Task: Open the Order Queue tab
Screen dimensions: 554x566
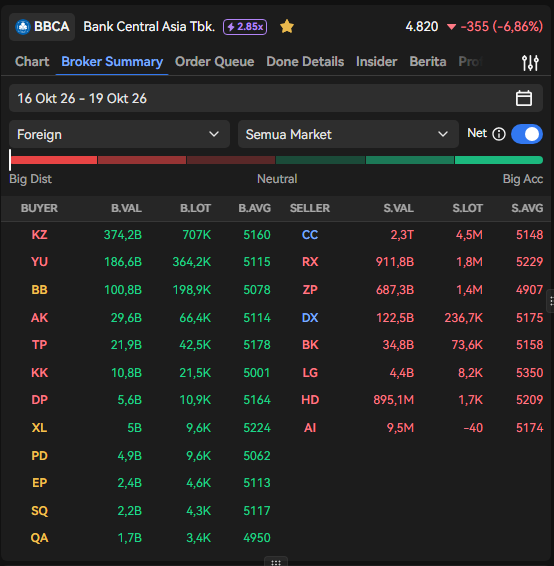Action: click(x=214, y=62)
